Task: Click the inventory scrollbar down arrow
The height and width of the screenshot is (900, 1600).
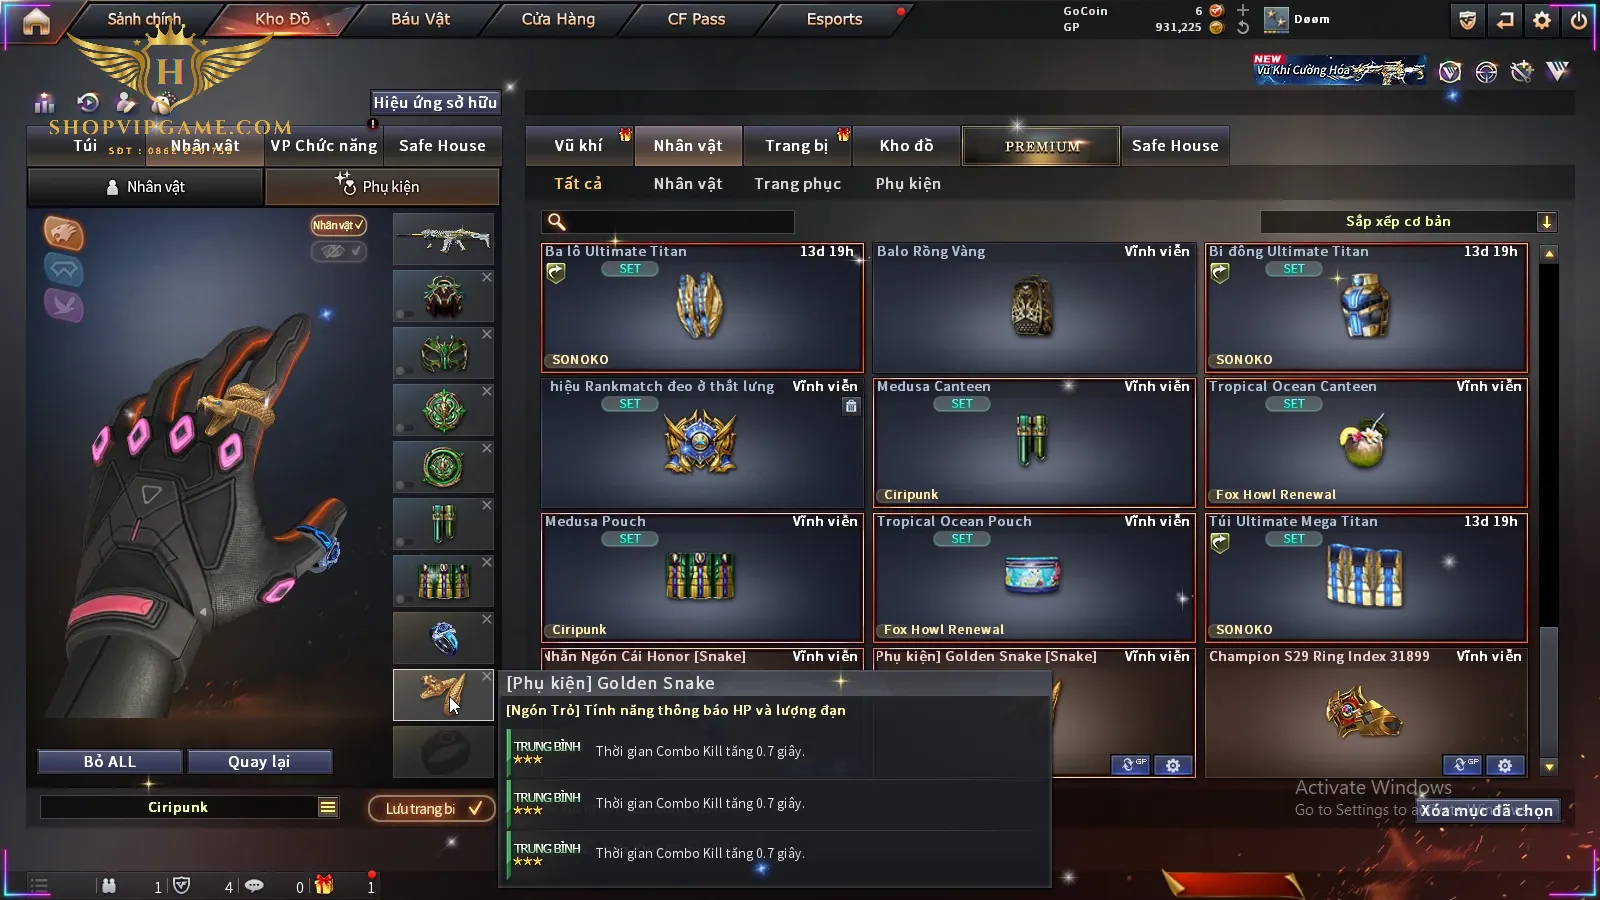Action: coord(1549,767)
